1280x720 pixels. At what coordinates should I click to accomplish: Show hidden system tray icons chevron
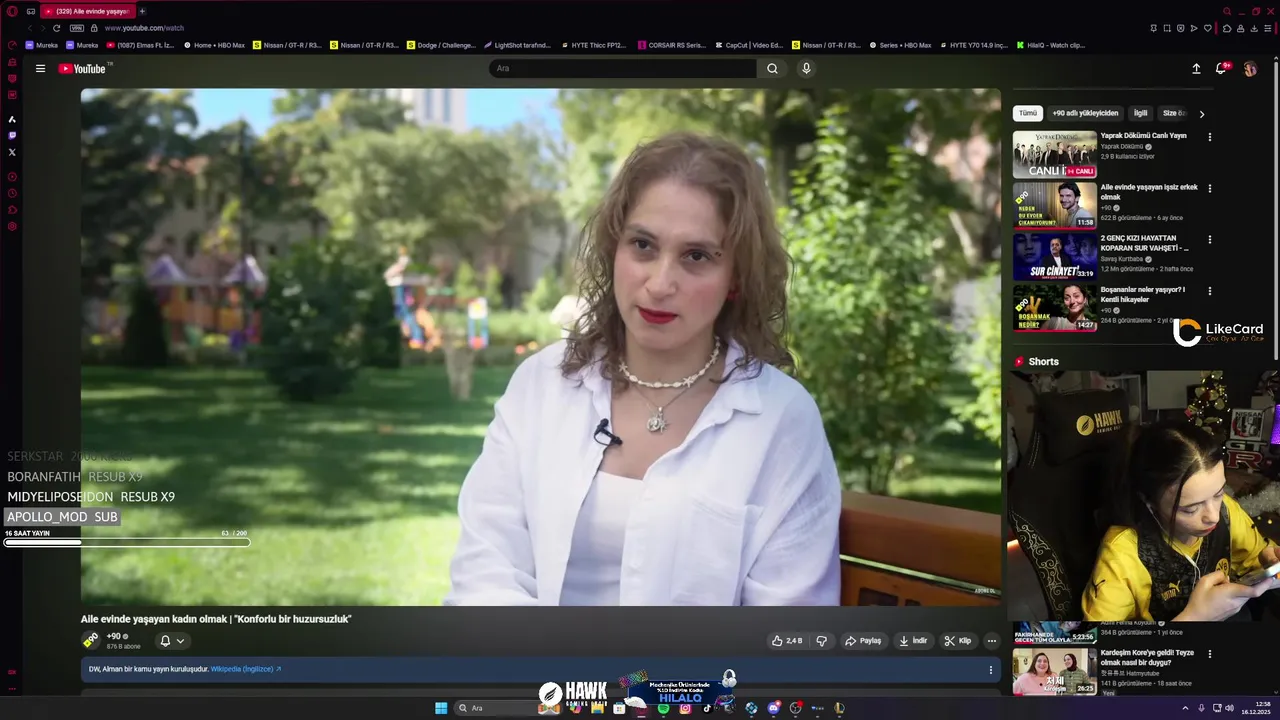click(x=1185, y=708)
